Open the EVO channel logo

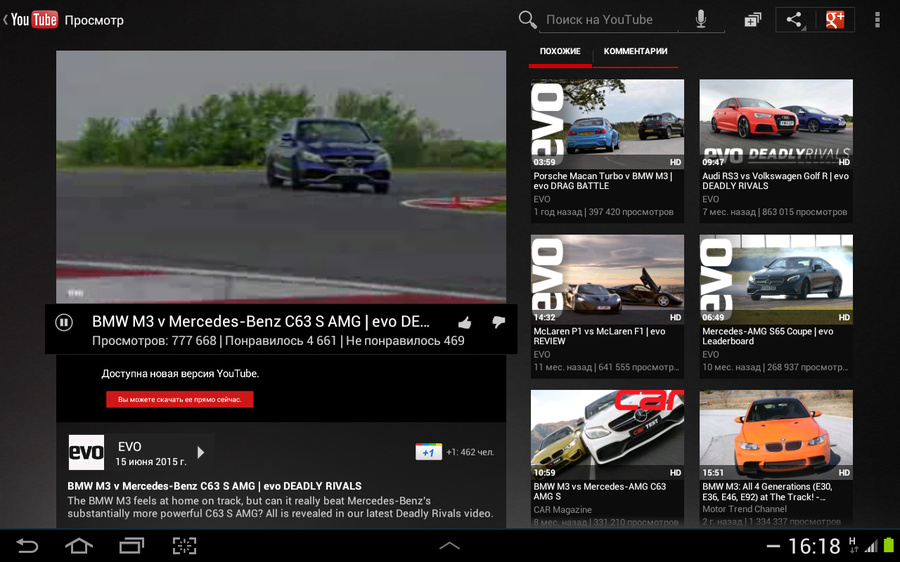[86, 452]
